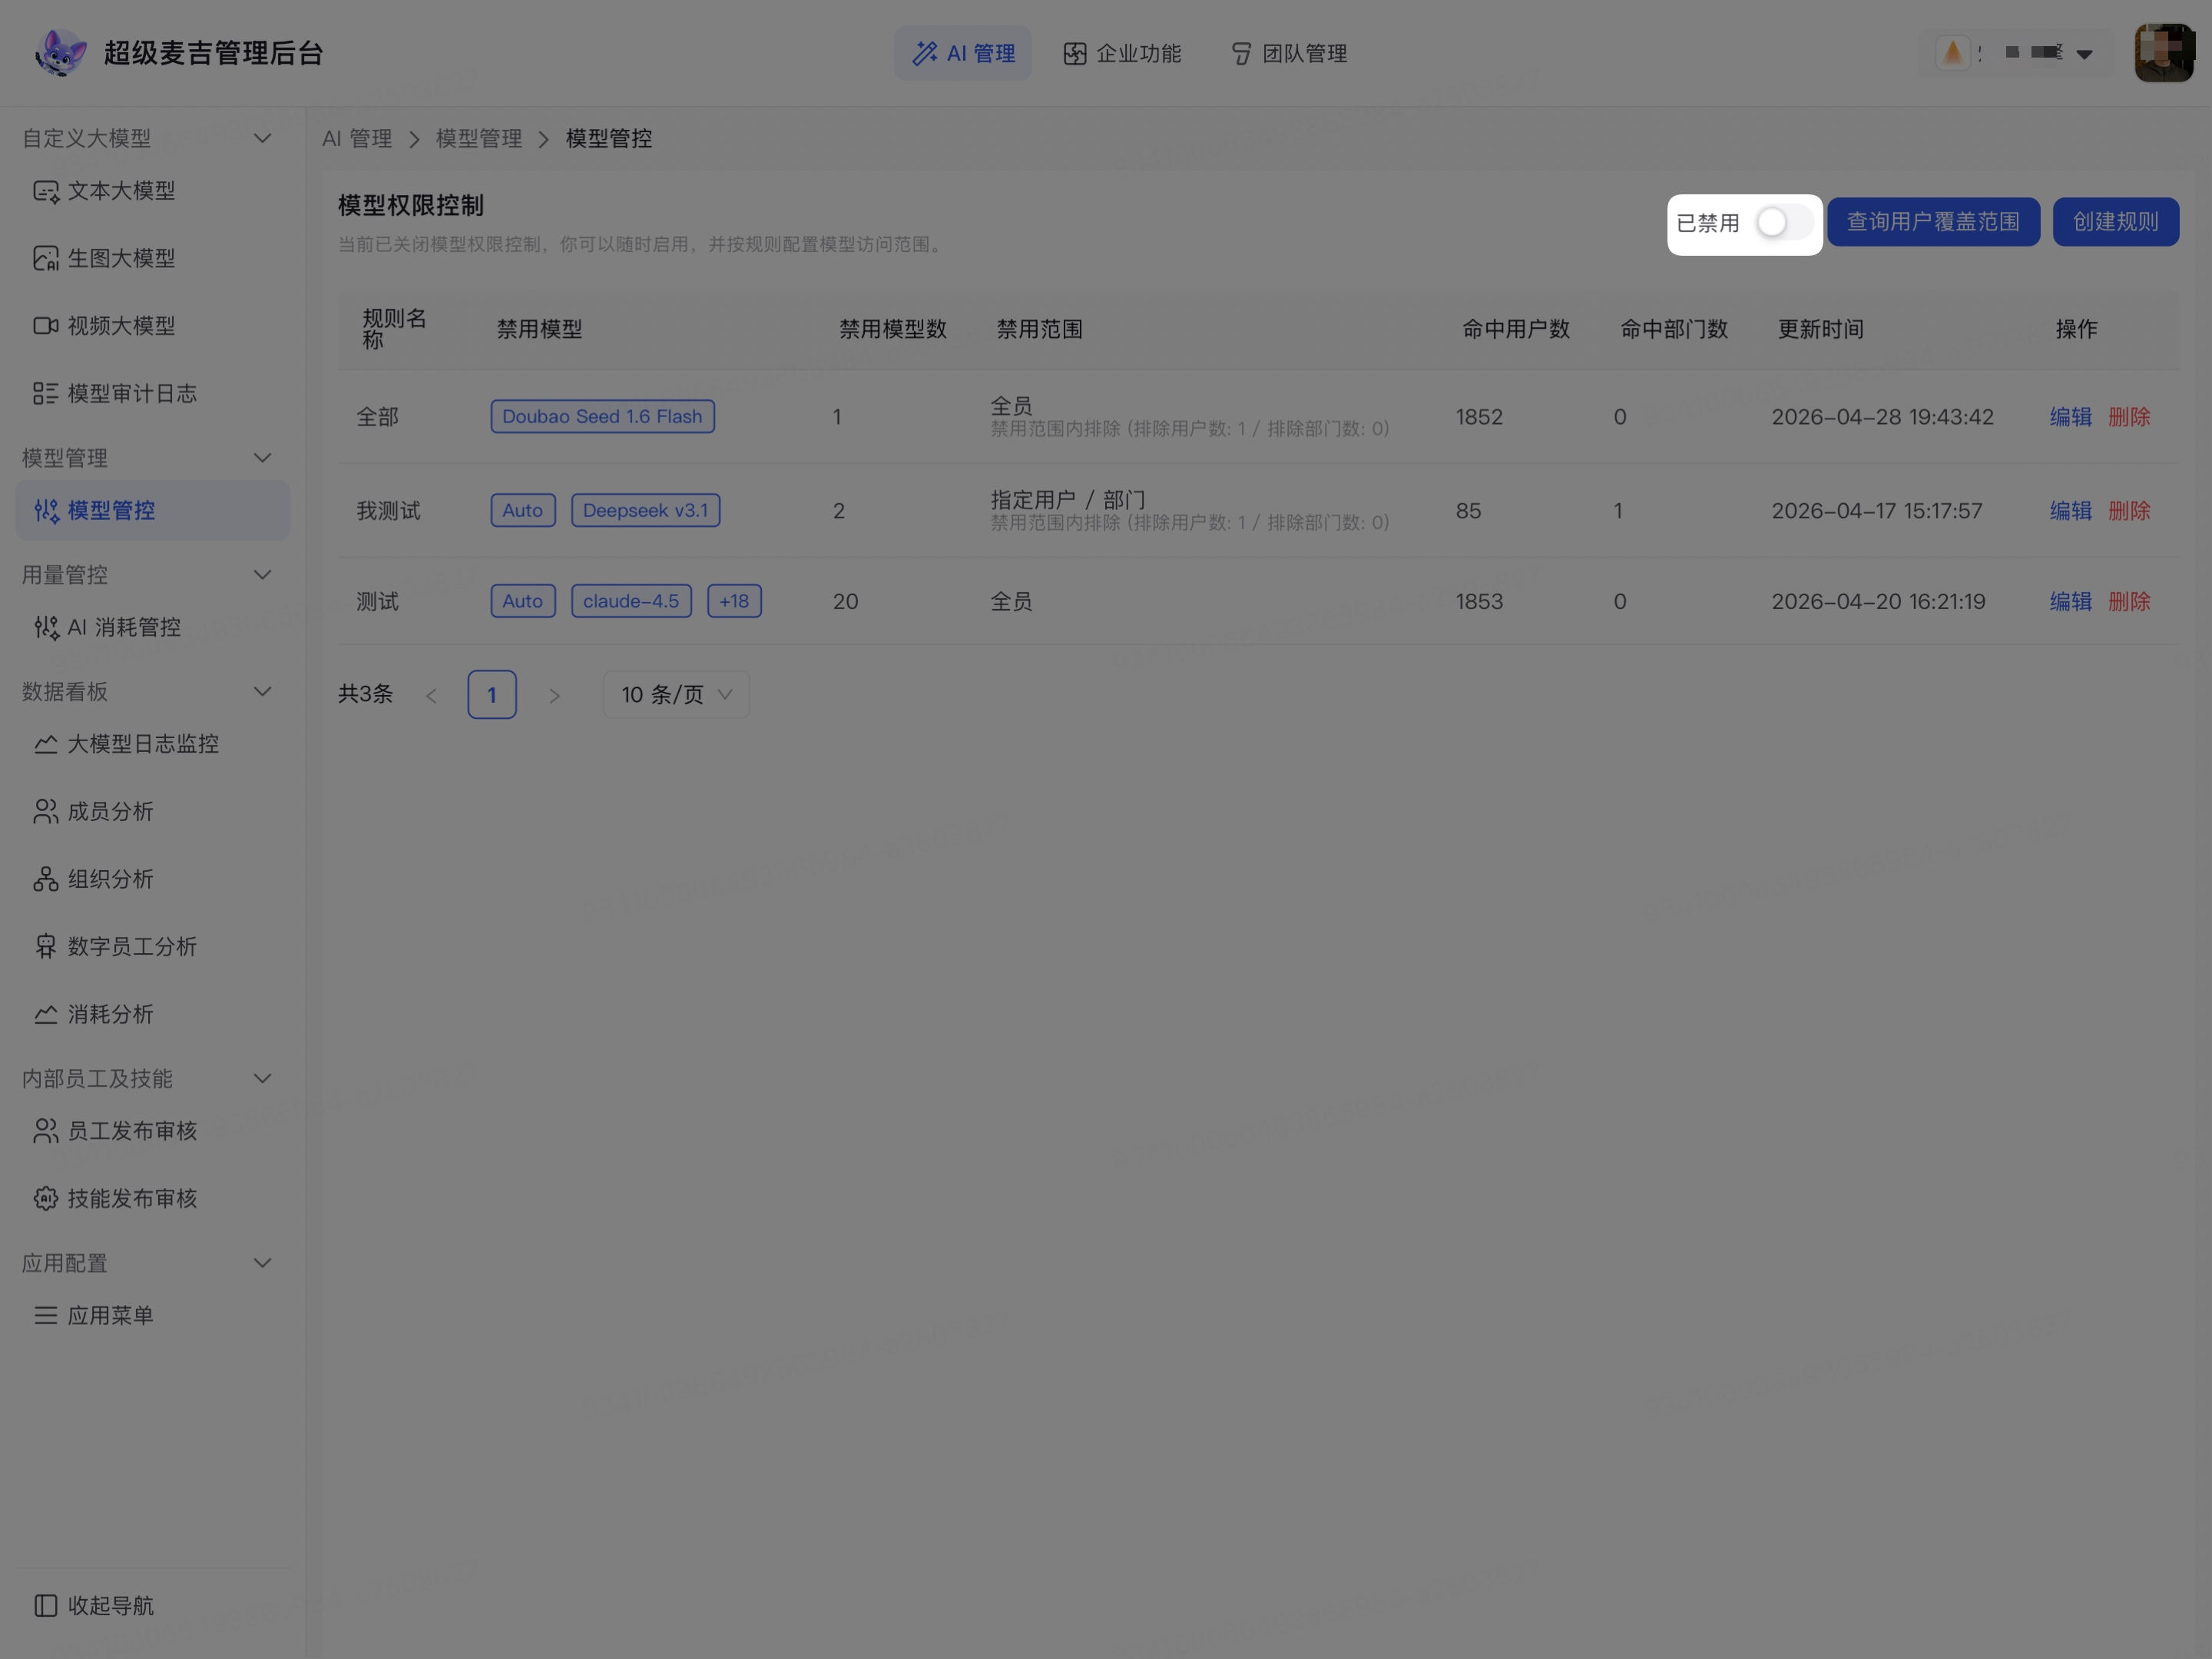This screenshot has width=2212, height=1659.
Task: Click 编辑 for the 全部 rule
Action: point(2070,417)
